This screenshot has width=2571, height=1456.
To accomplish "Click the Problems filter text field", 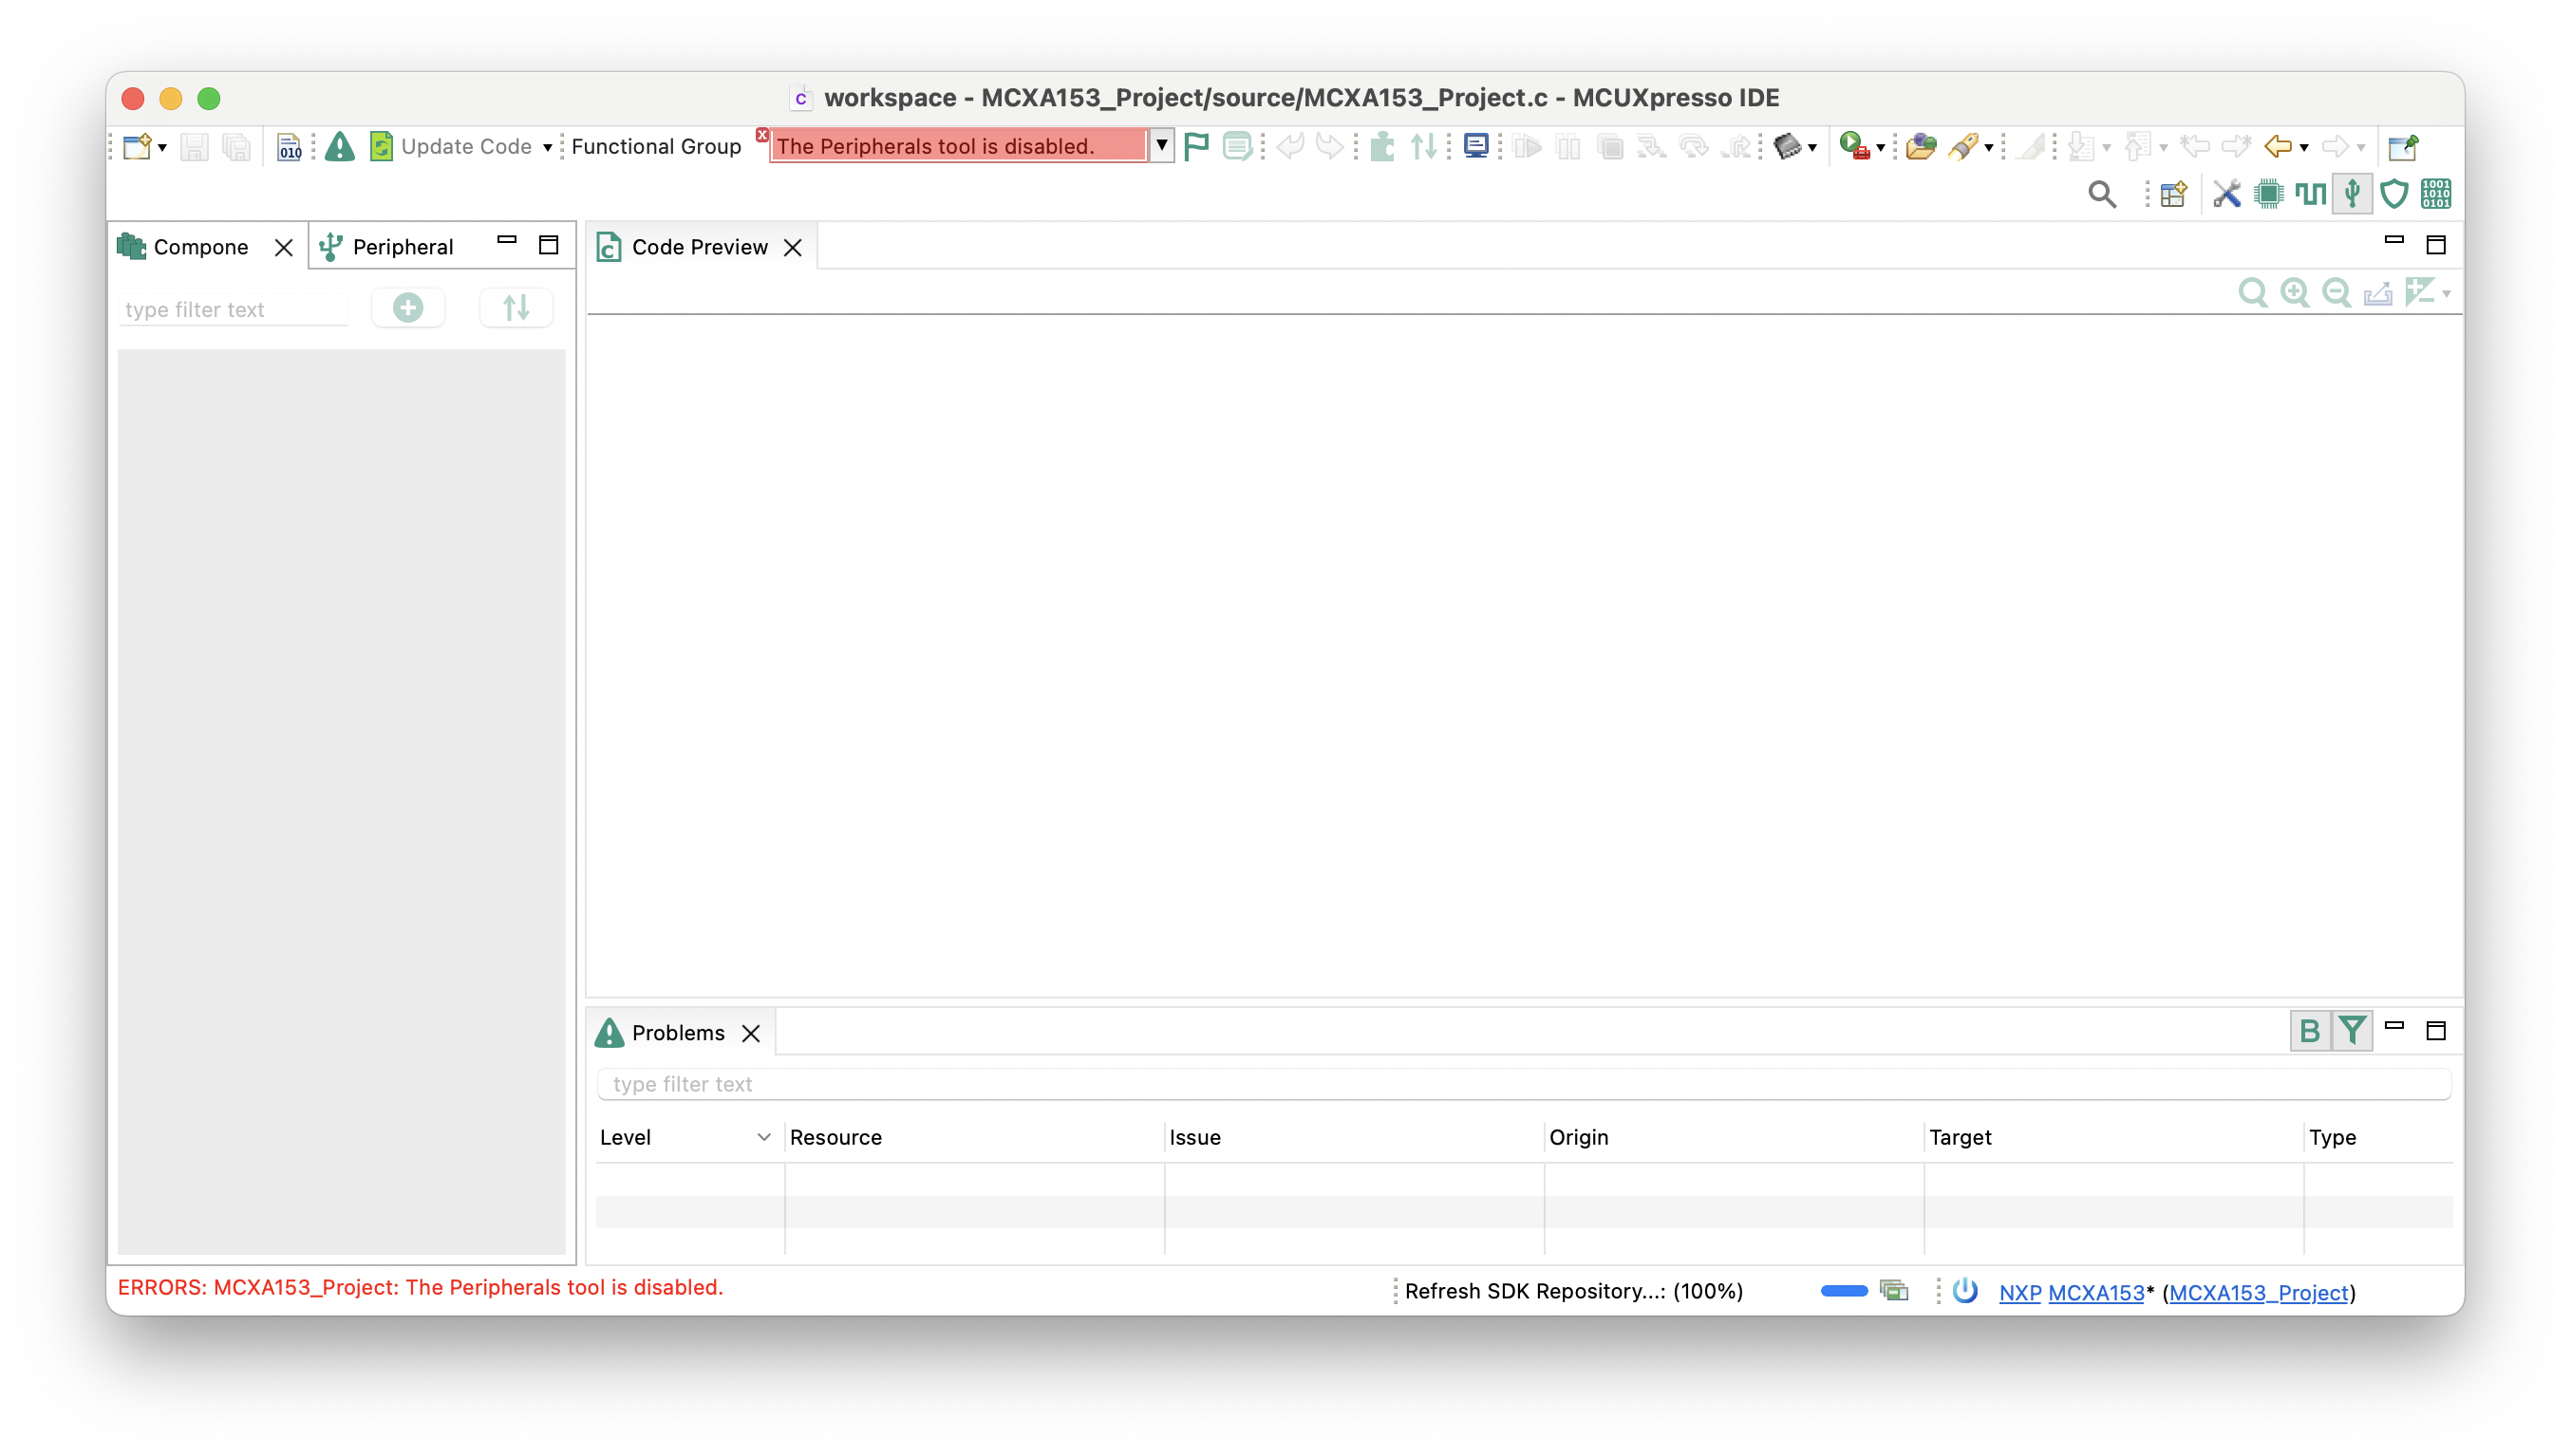I will pos(1522,1084).
